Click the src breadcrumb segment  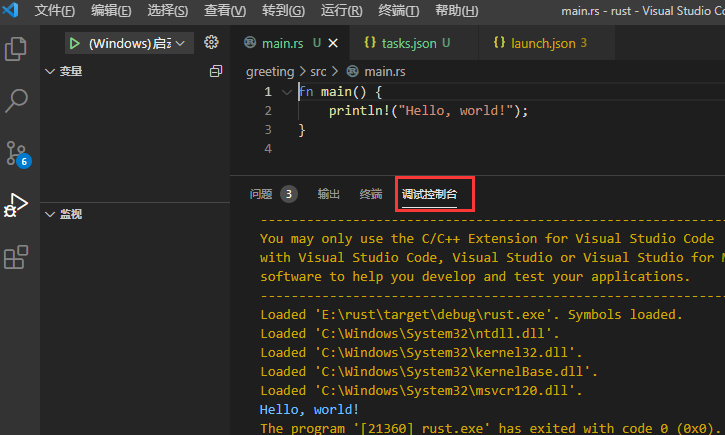318,71
